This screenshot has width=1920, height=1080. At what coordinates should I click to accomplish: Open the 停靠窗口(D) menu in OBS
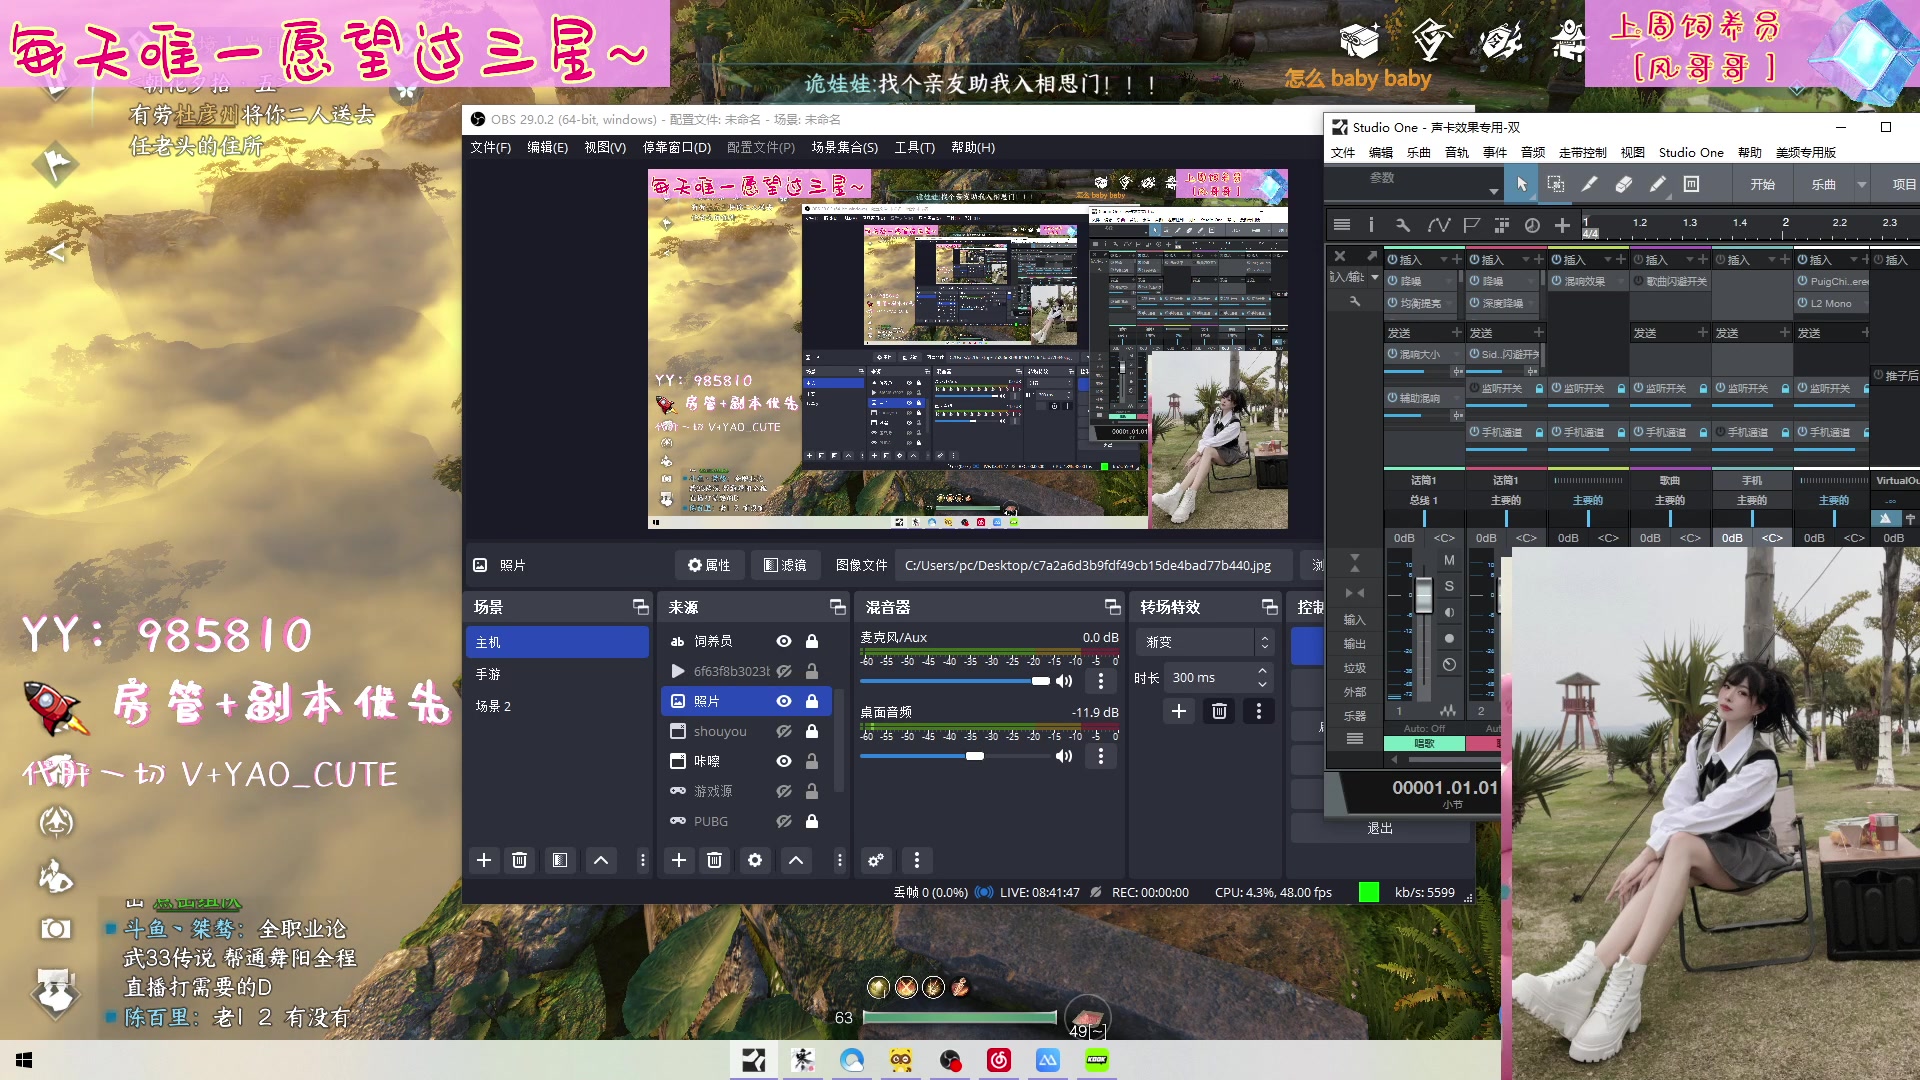676,147
